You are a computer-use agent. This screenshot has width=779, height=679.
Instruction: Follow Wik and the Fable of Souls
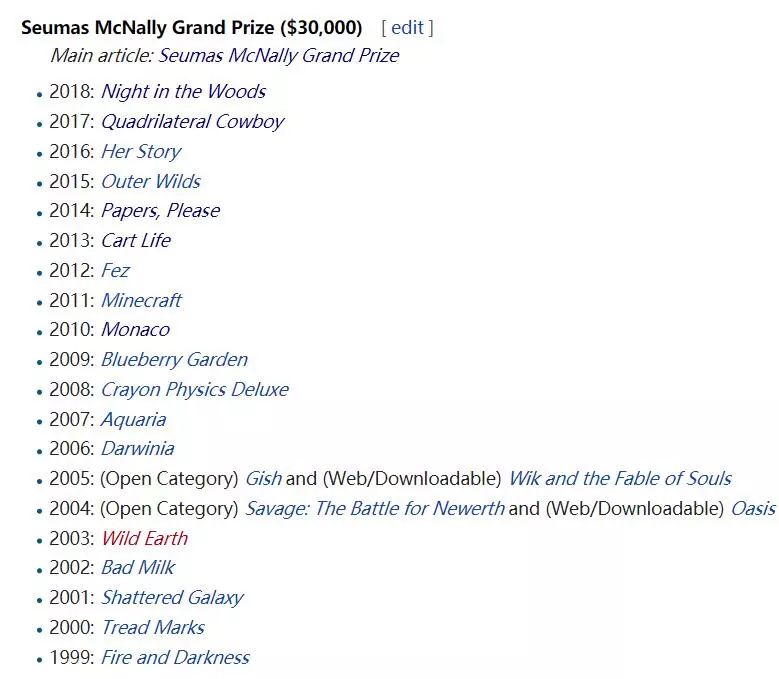pyautogui.click(x=621, y=479)
